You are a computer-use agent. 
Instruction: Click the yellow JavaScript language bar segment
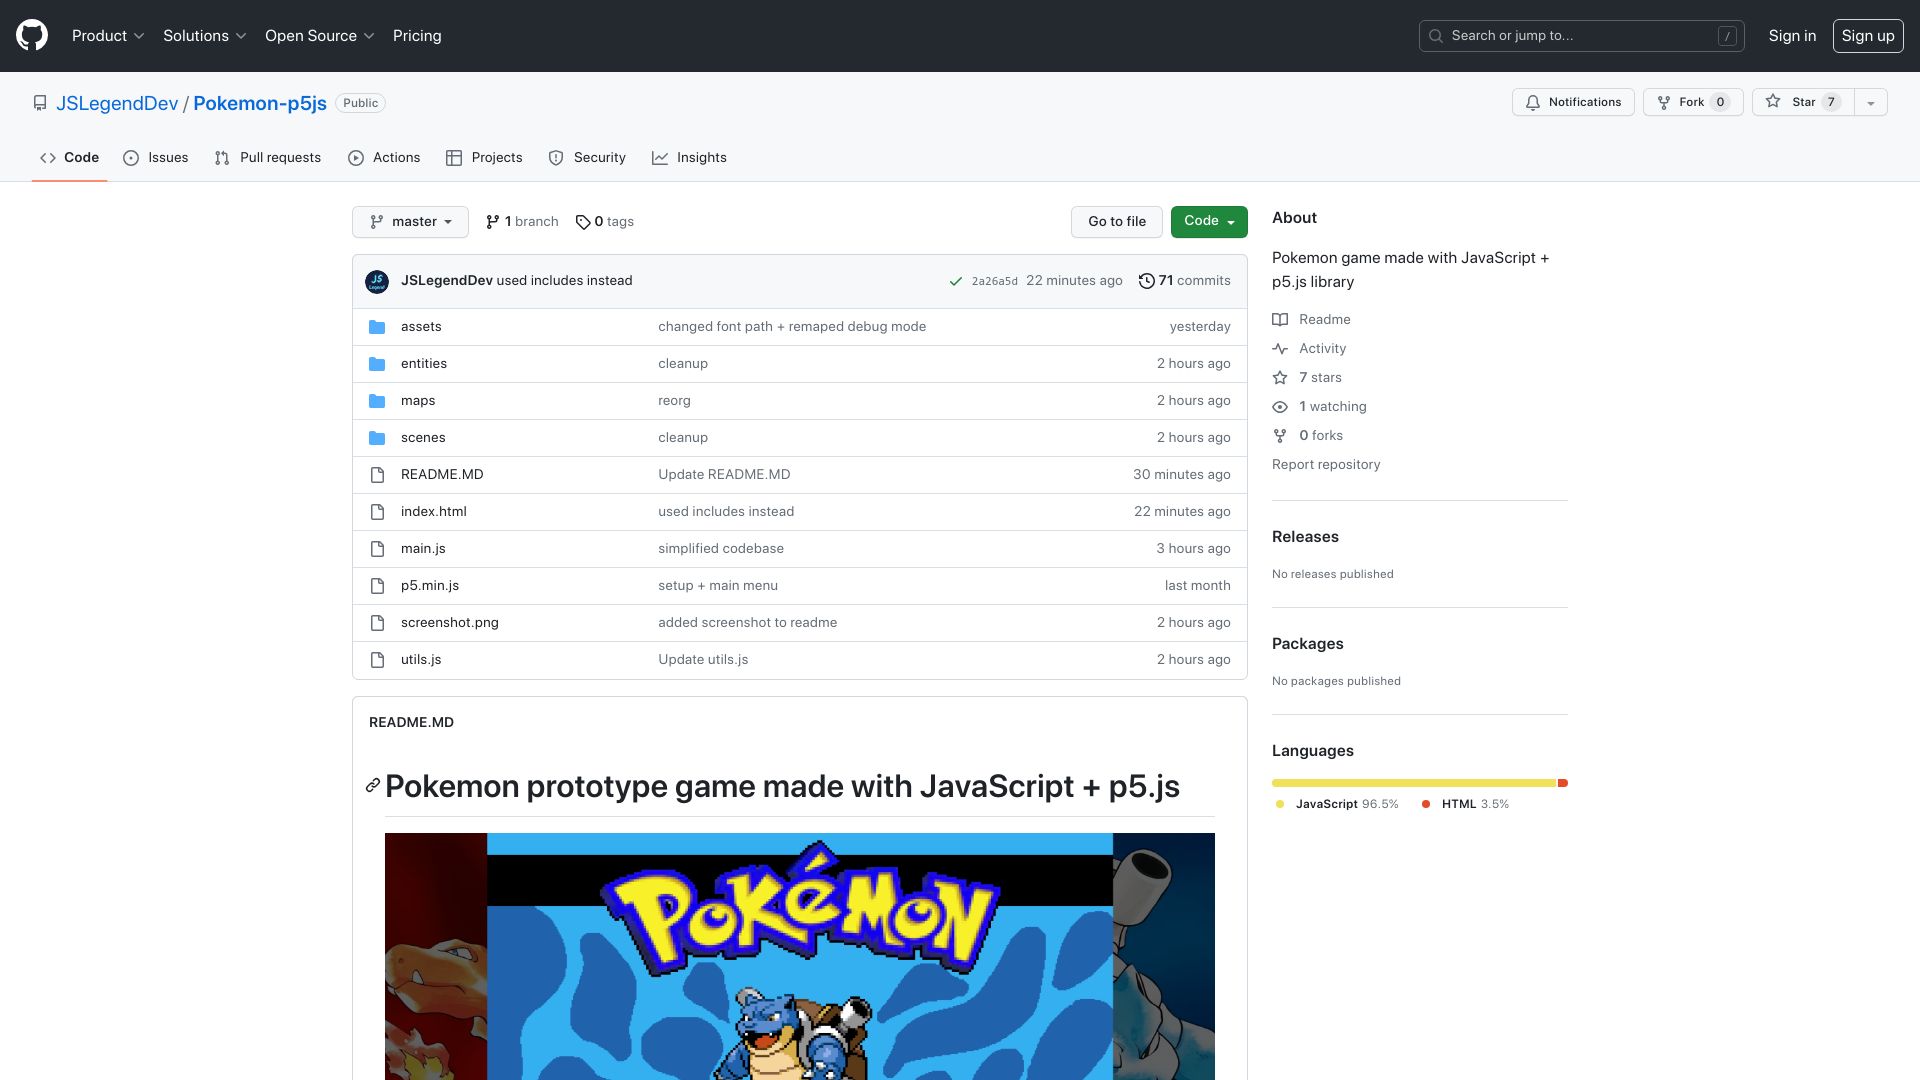coord(1414,783)
